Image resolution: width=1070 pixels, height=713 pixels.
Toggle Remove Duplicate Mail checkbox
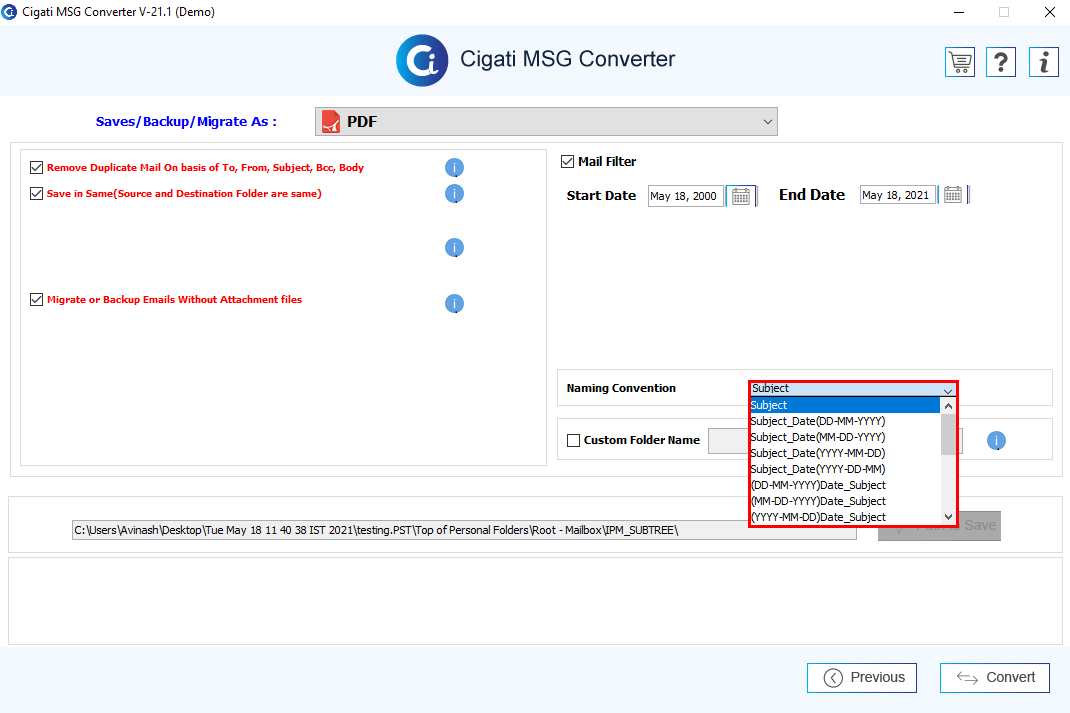click(37, 168)
